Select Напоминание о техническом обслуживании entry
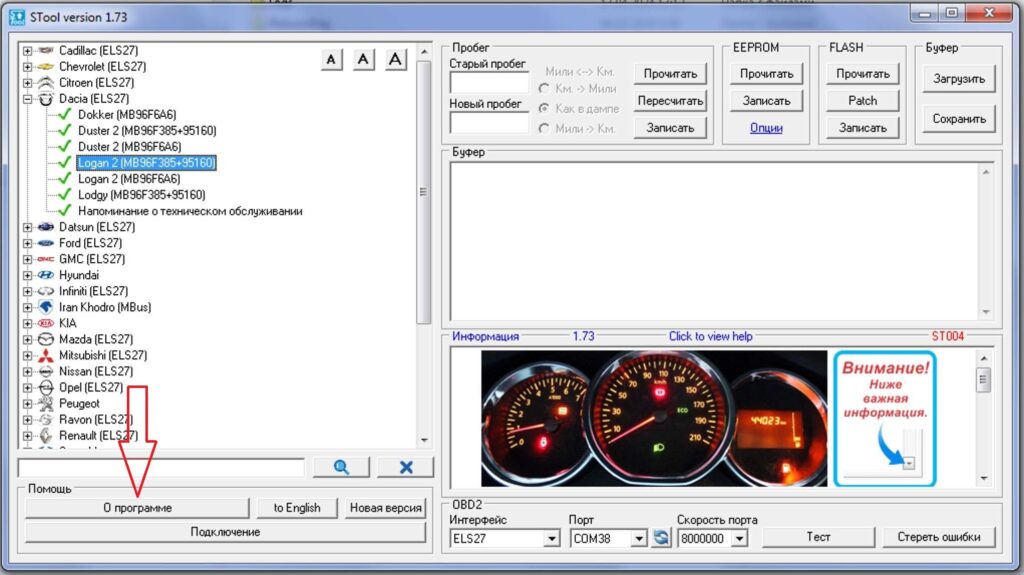The image size is (1024, 575). pos(190,211)
